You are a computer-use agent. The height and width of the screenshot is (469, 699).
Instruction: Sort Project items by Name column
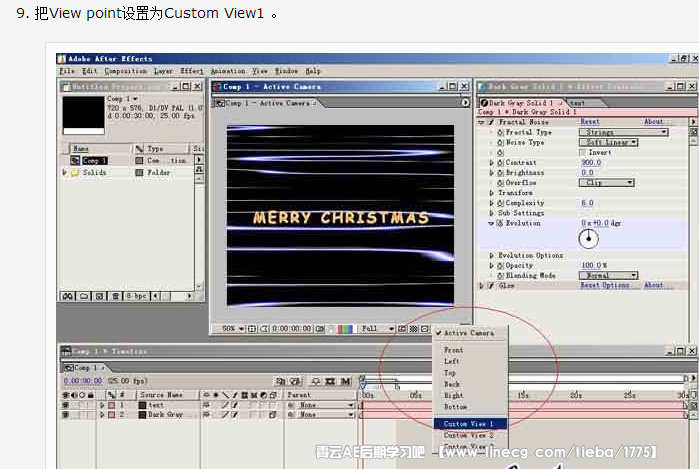pyautogui.click(x=99, y=148)
